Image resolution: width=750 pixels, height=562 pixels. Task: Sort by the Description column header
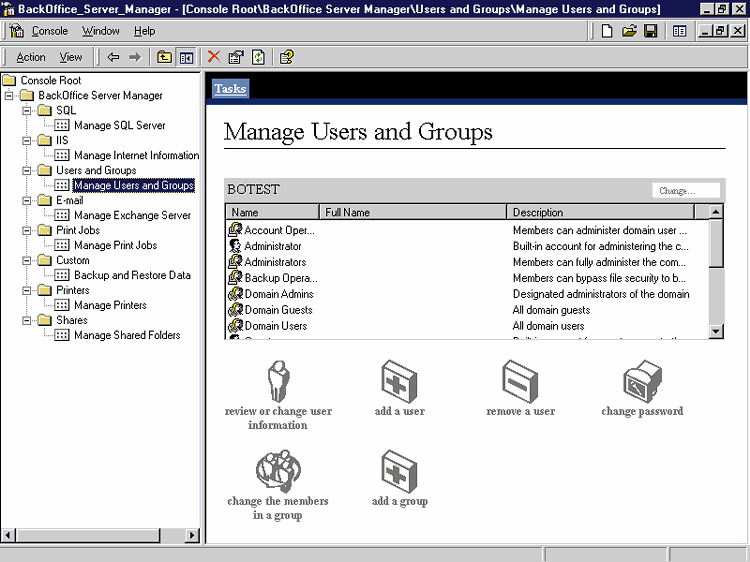(600, 212)
